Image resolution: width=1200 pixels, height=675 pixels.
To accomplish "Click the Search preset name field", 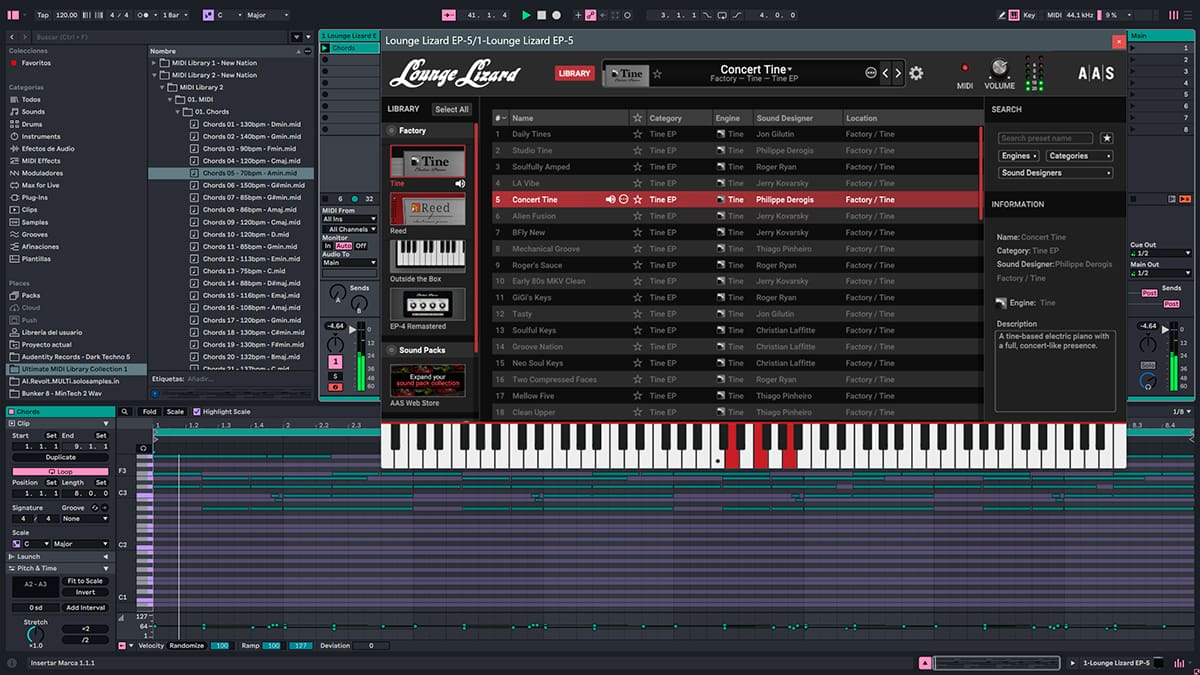I will 1047,138.
